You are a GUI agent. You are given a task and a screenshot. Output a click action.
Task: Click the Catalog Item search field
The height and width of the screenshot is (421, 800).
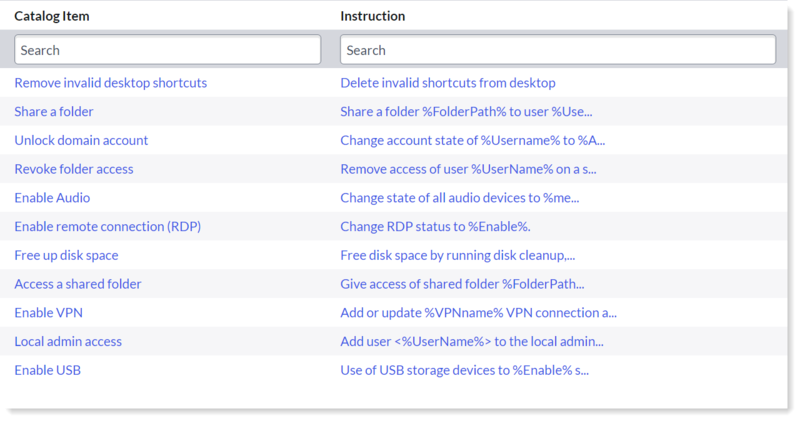coord(167,49)
